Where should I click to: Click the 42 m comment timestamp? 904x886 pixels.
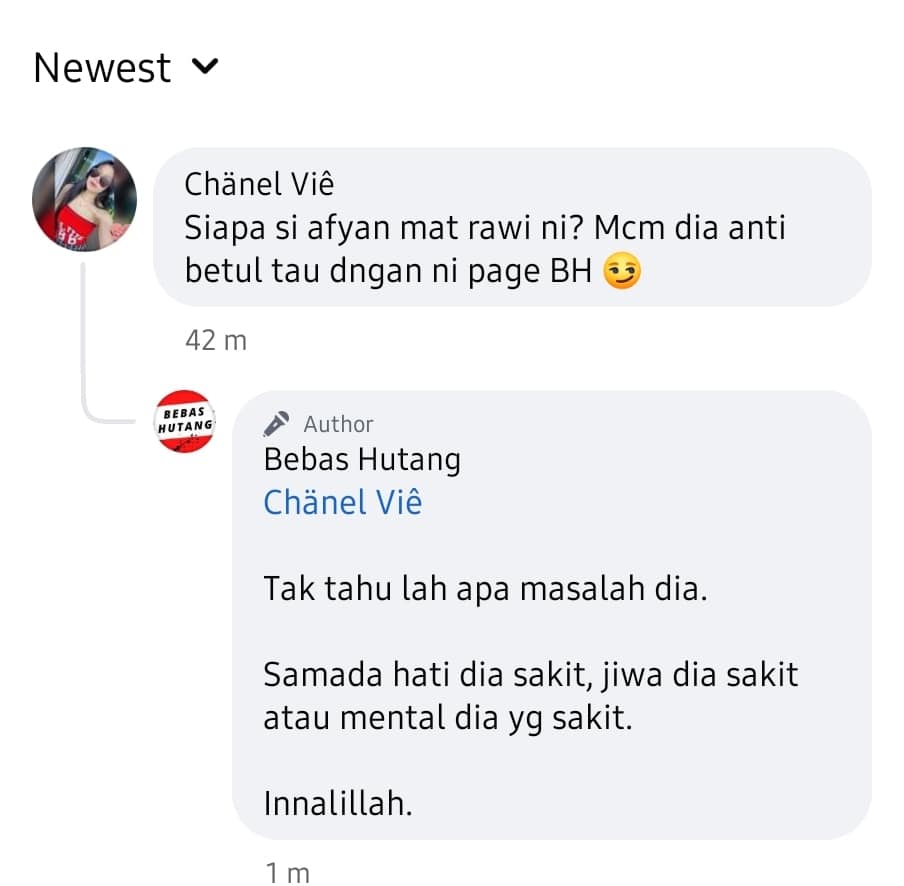point(216,340)
